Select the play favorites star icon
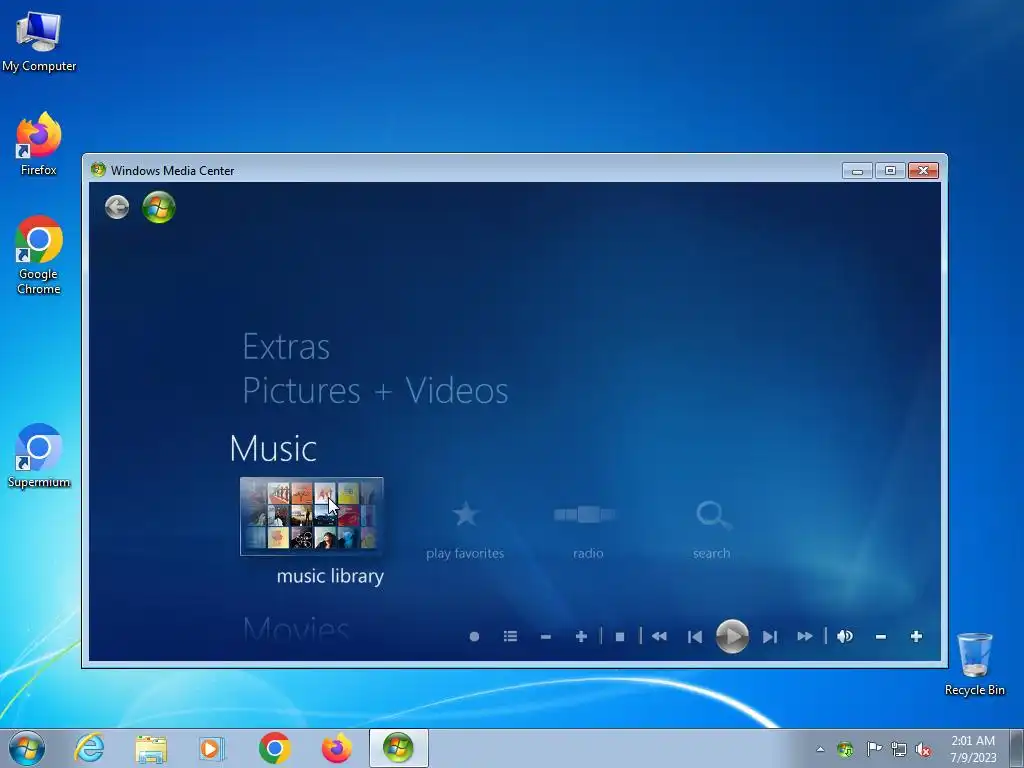The image size is (1024, 768). pyautogui.click(x=465, y=515)
